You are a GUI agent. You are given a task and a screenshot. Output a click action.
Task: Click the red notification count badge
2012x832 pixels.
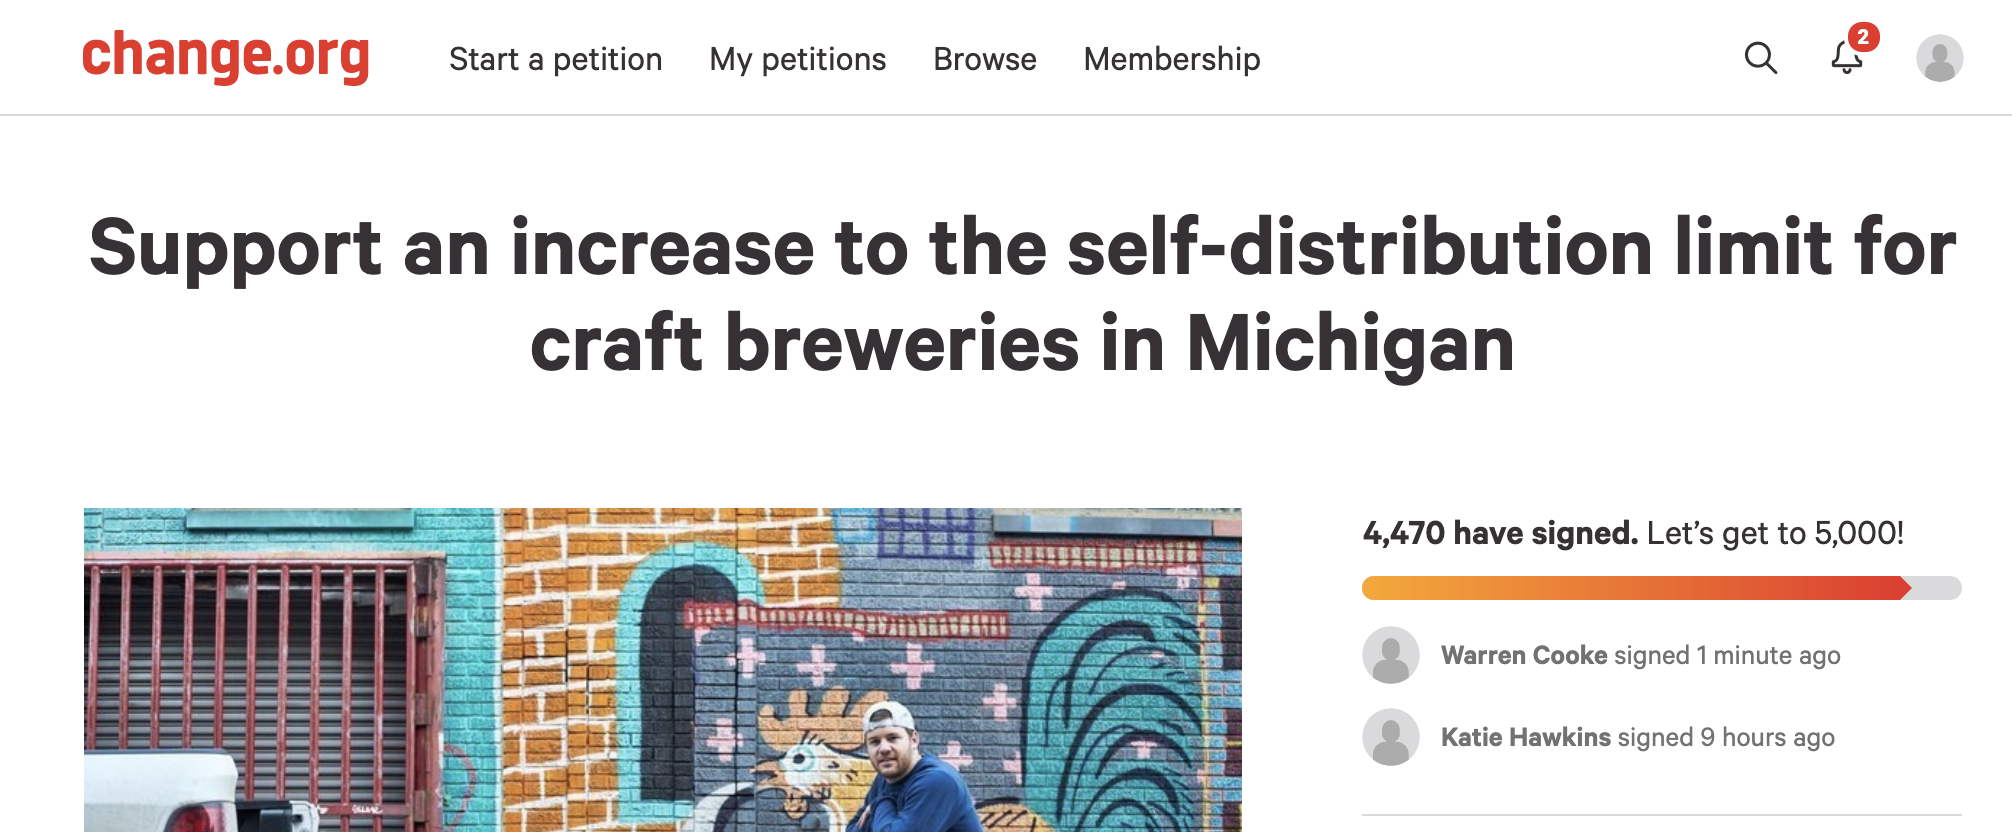1863,37
